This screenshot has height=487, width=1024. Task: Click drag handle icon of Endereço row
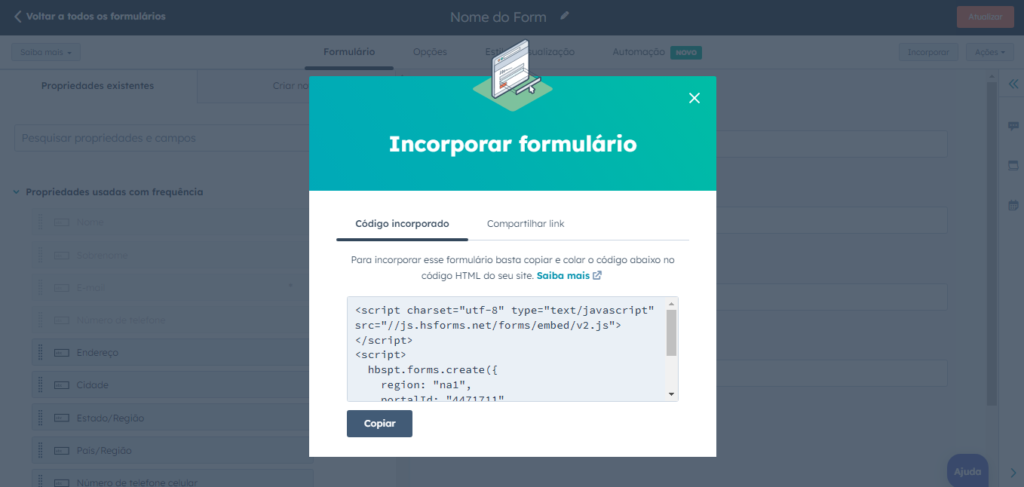tap(40, 353)
